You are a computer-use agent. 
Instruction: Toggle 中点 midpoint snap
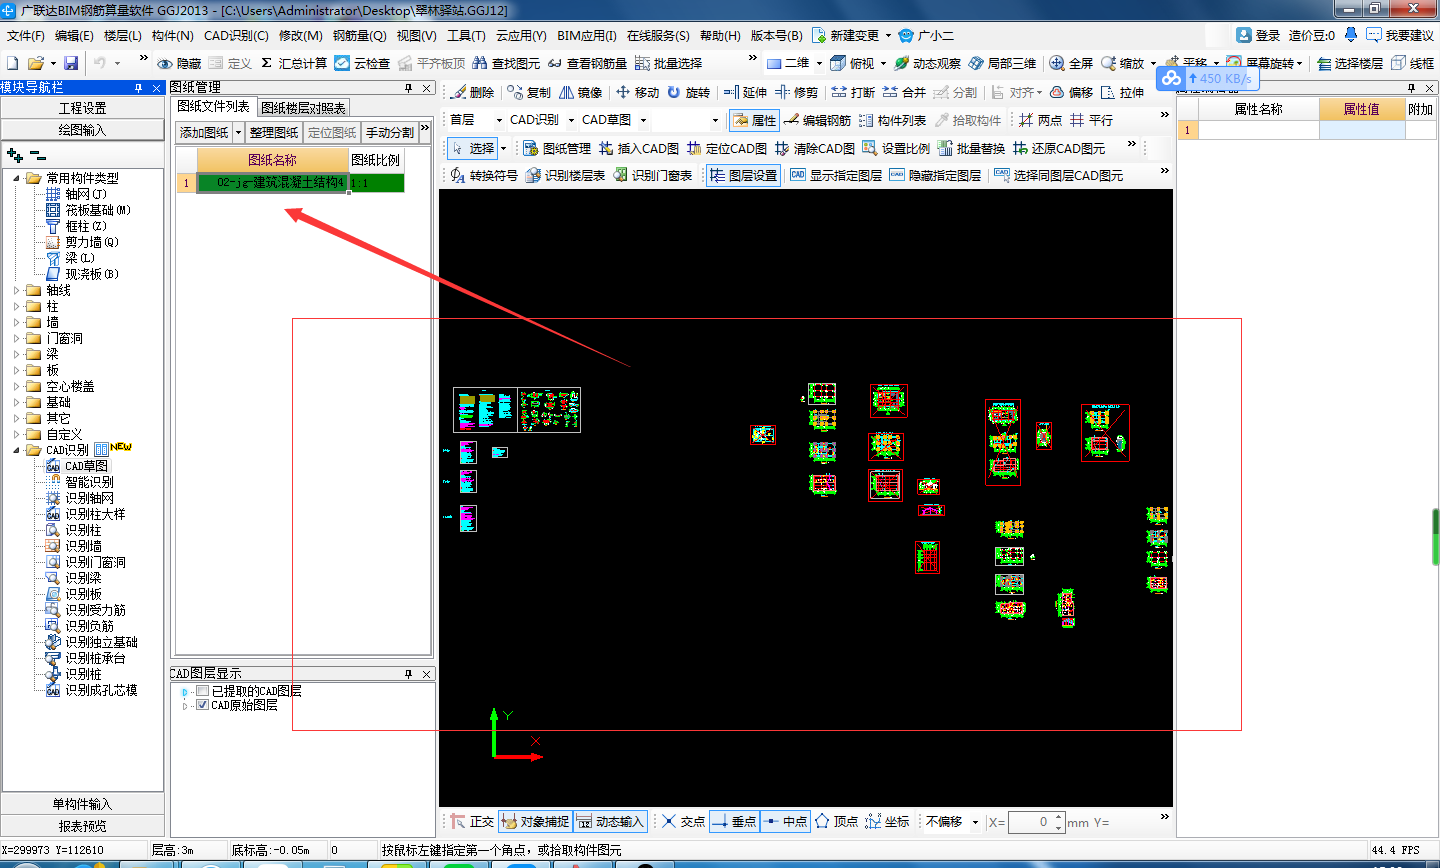pos(785,821)
